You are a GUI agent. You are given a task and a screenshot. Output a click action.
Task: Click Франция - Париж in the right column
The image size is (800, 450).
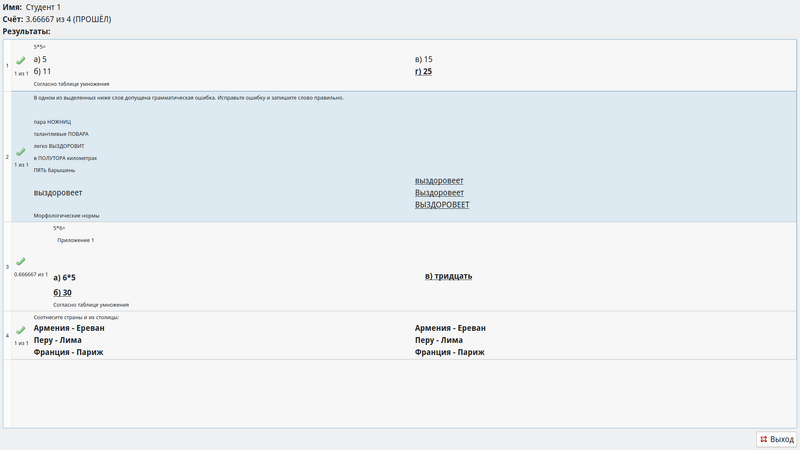(x=449, y=352)
